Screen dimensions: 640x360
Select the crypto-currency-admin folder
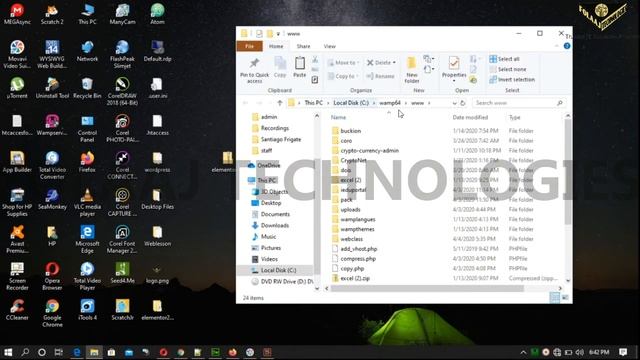tap(369, 151)
